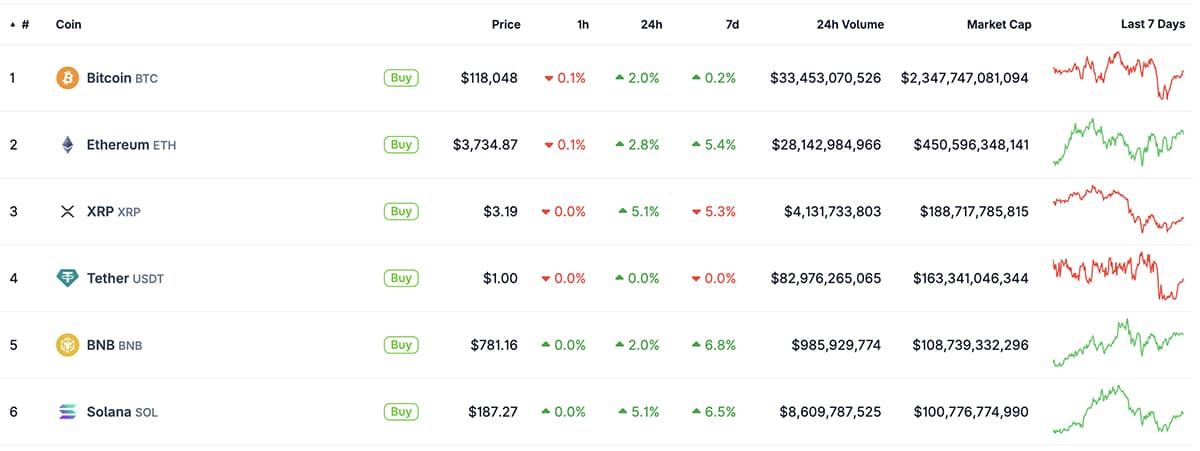Hit the Buy button for Ethereum

(401, 144)
